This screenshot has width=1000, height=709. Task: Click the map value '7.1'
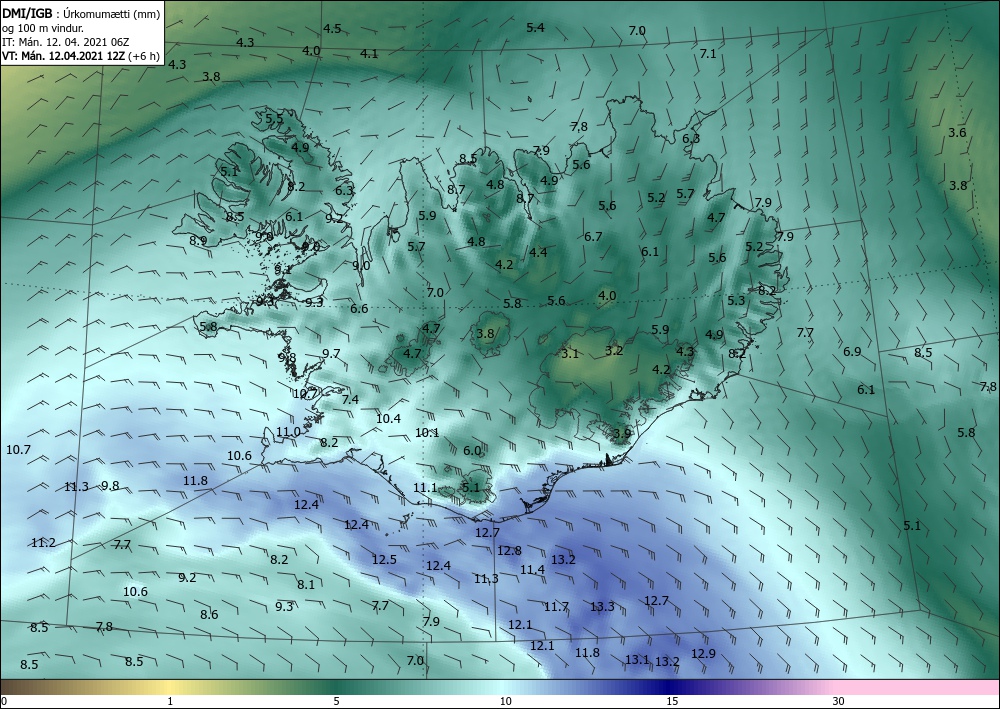708,54
